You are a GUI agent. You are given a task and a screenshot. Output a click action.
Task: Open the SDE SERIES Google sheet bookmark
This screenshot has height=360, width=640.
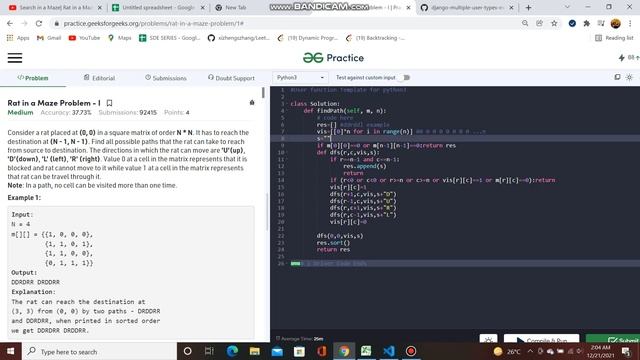[169, 38]
